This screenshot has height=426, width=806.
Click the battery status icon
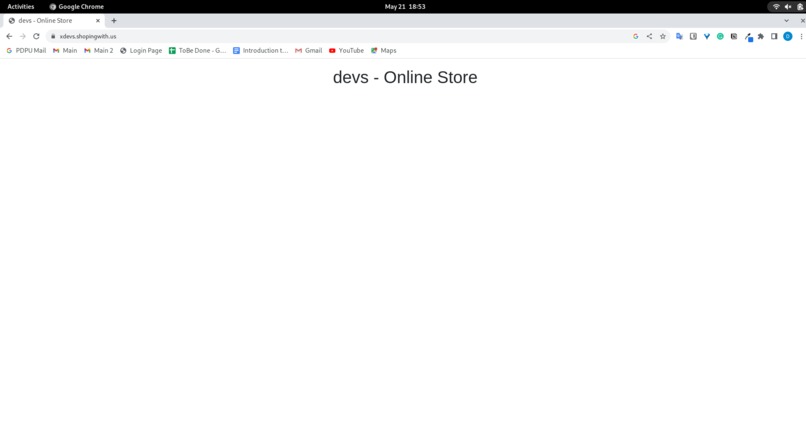(800, 7)
